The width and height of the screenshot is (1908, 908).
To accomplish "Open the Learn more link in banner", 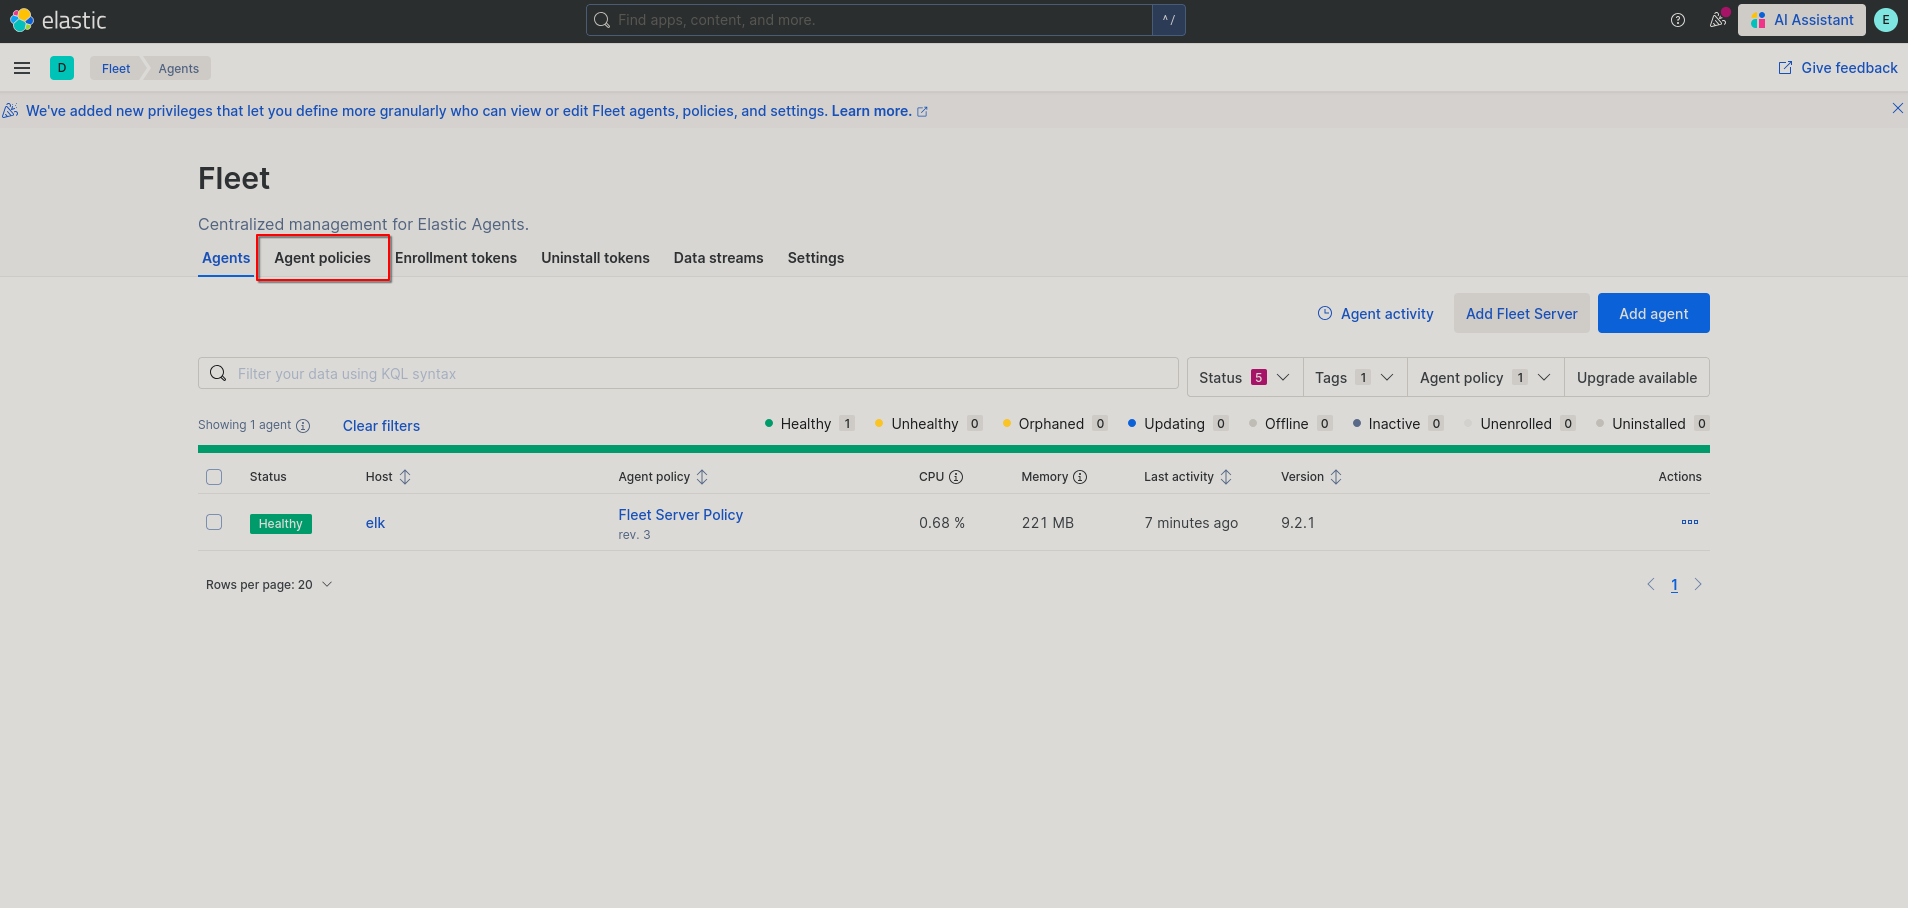I will pyautogui.click(x=879, y=111).
